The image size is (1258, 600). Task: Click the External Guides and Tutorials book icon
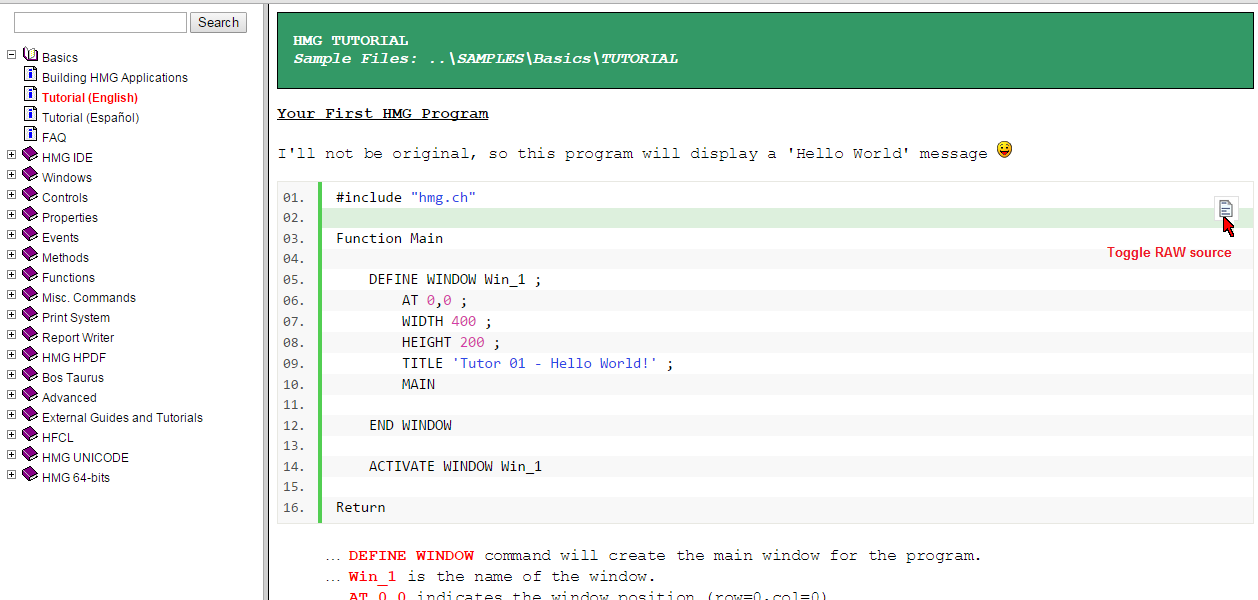[30, 415]
